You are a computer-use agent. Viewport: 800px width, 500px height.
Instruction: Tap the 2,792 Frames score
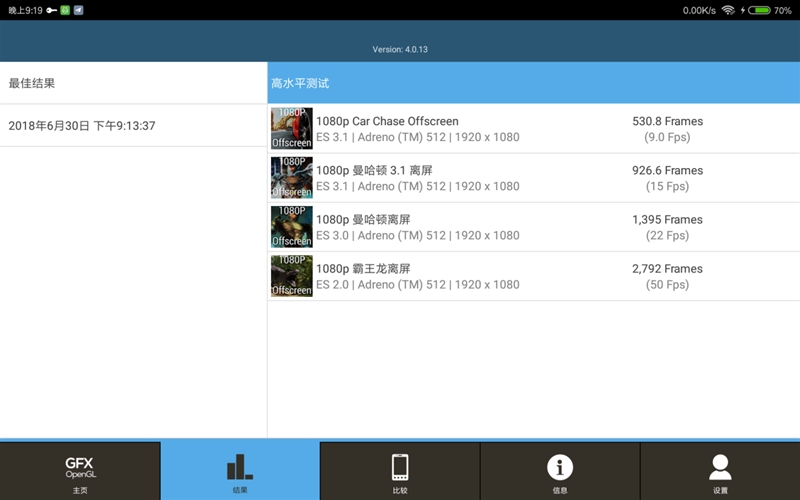click(x=667, y=268)
